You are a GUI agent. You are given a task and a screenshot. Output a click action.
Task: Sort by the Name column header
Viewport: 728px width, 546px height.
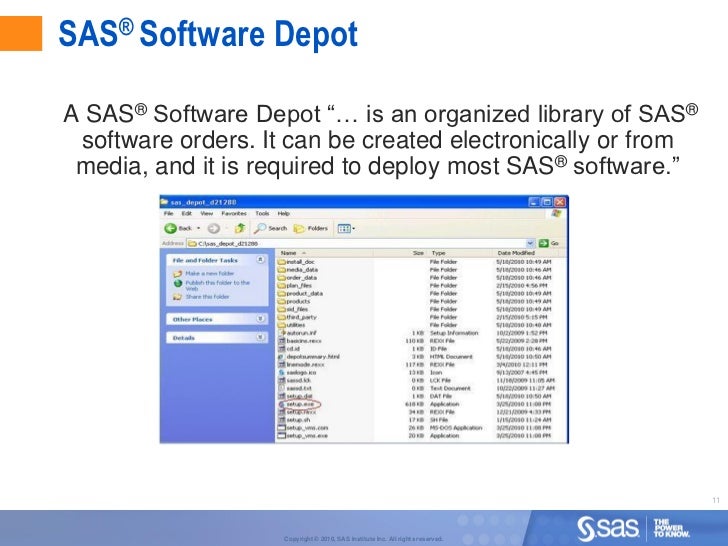325,253
